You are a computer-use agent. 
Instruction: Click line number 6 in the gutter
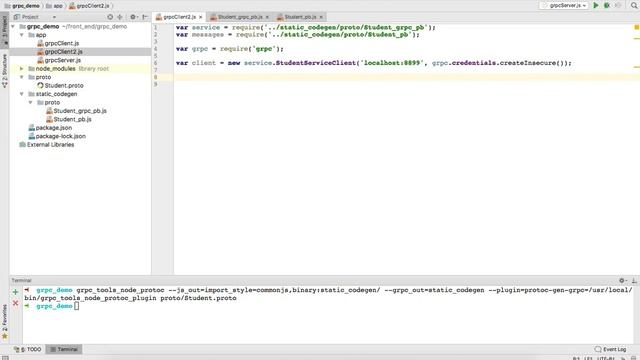[x=156, y=63]
